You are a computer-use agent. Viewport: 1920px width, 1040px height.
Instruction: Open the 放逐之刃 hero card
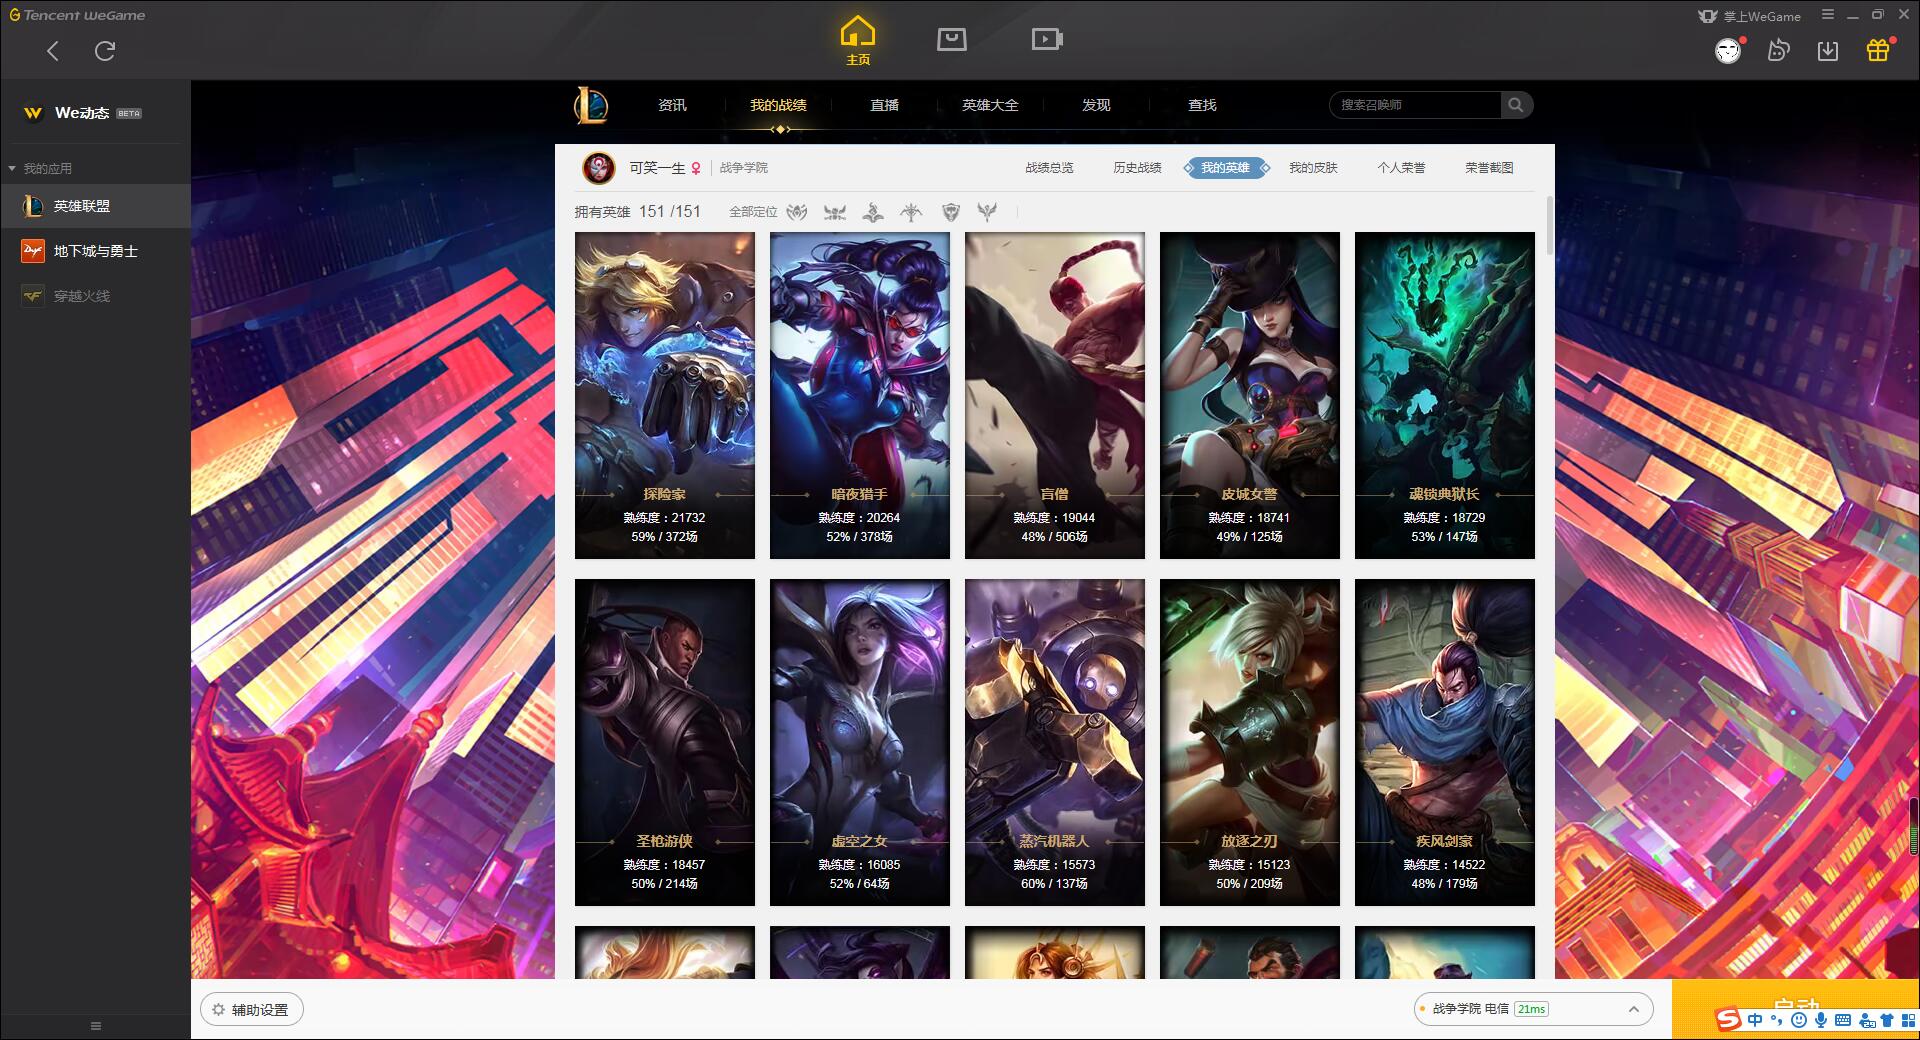point(1250,742)
